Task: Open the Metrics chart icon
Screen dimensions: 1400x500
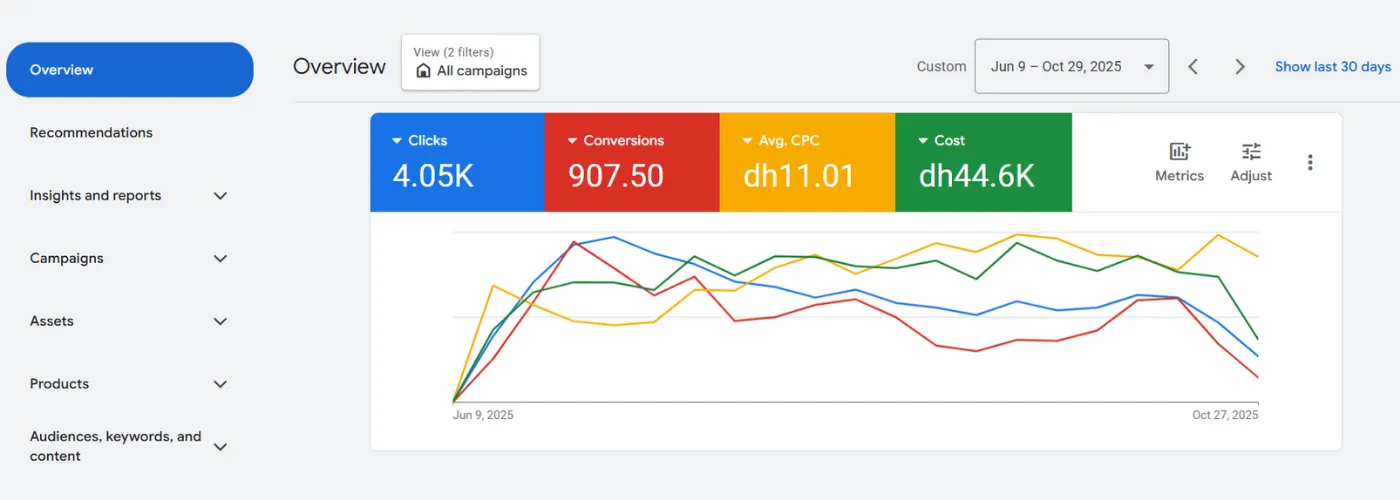Action: 1180,152
